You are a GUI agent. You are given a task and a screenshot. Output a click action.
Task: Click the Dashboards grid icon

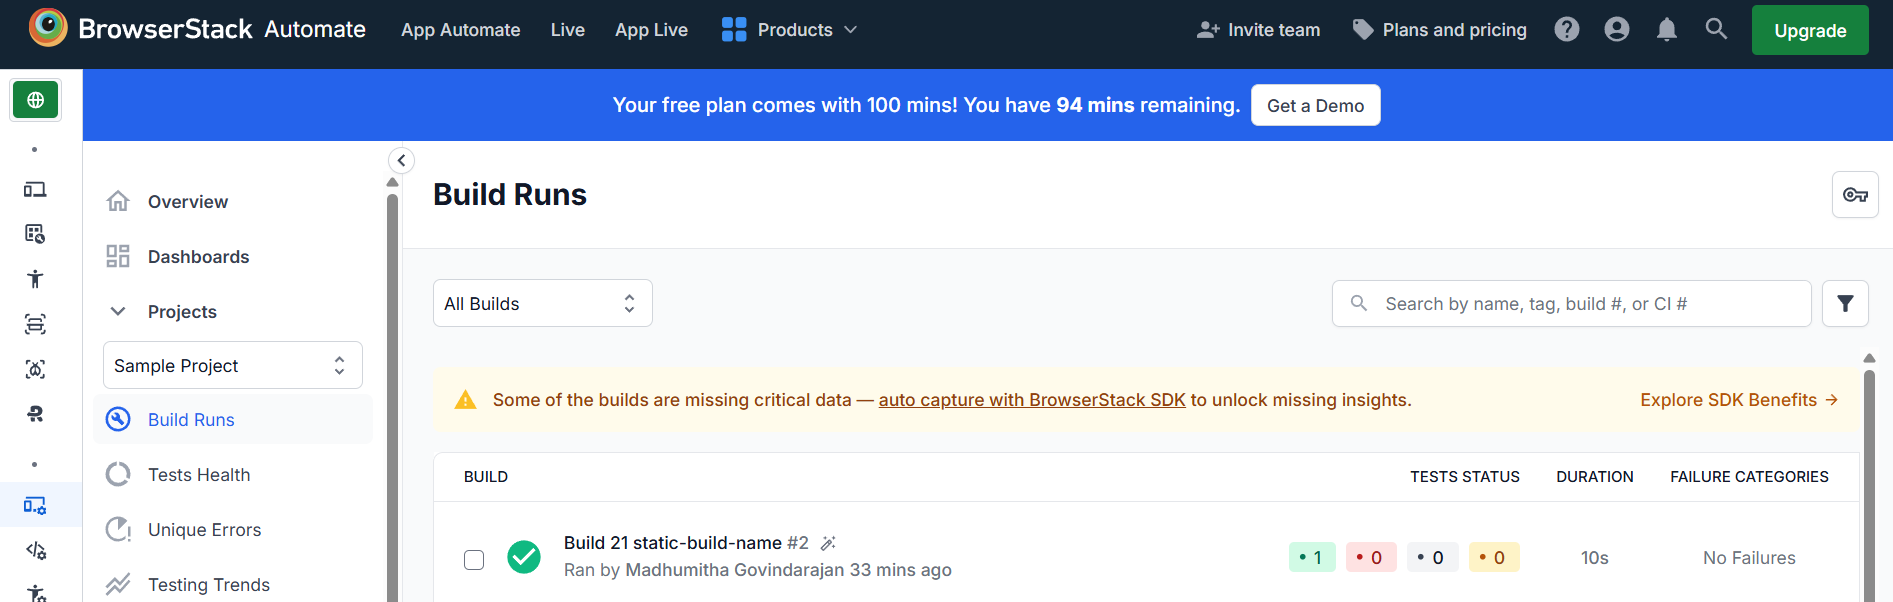[x=118, y=256]
